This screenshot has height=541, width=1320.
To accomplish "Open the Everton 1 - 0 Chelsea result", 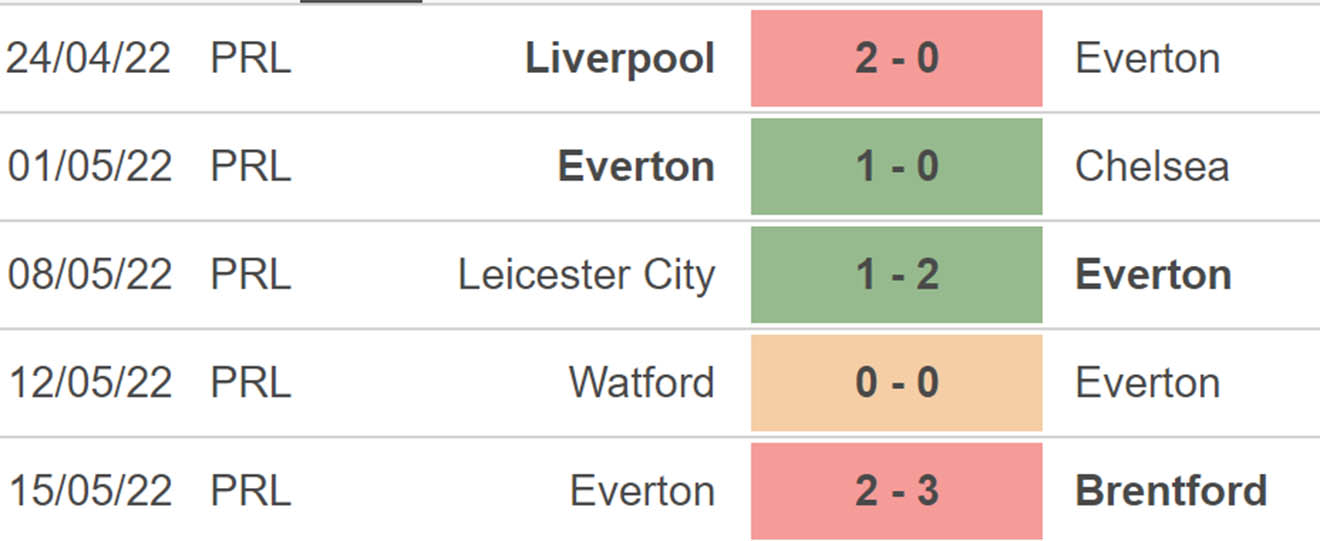I will (x=896, y=166).
